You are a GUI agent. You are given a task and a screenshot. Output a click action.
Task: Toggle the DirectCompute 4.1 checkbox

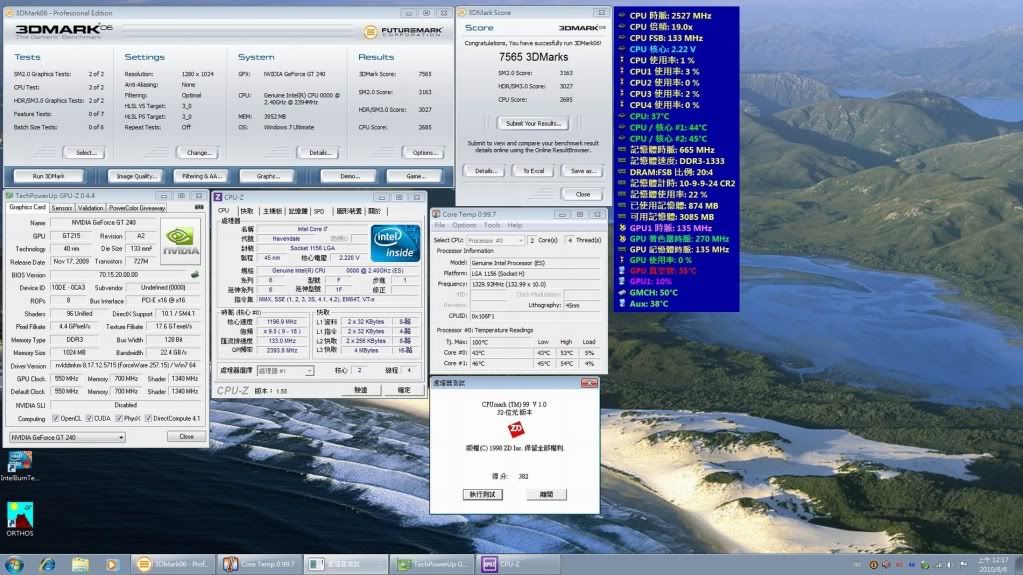149,418
